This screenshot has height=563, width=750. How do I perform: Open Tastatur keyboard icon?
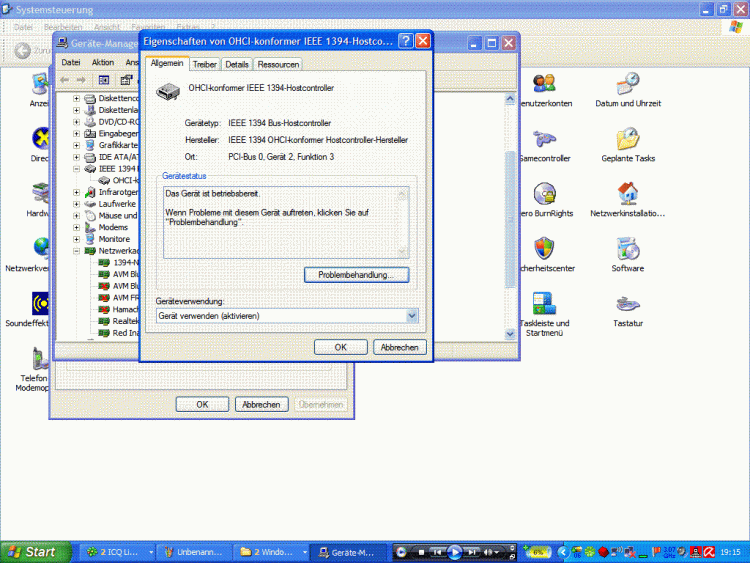(628, 304)
